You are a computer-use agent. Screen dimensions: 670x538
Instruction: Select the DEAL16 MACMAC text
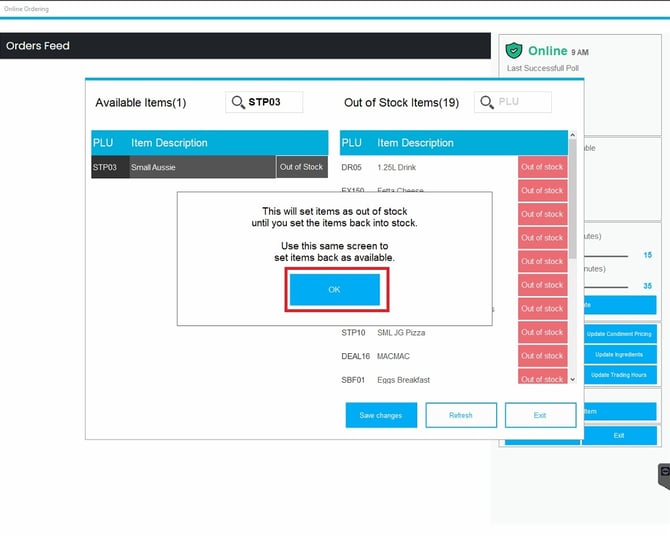point(375,356)
